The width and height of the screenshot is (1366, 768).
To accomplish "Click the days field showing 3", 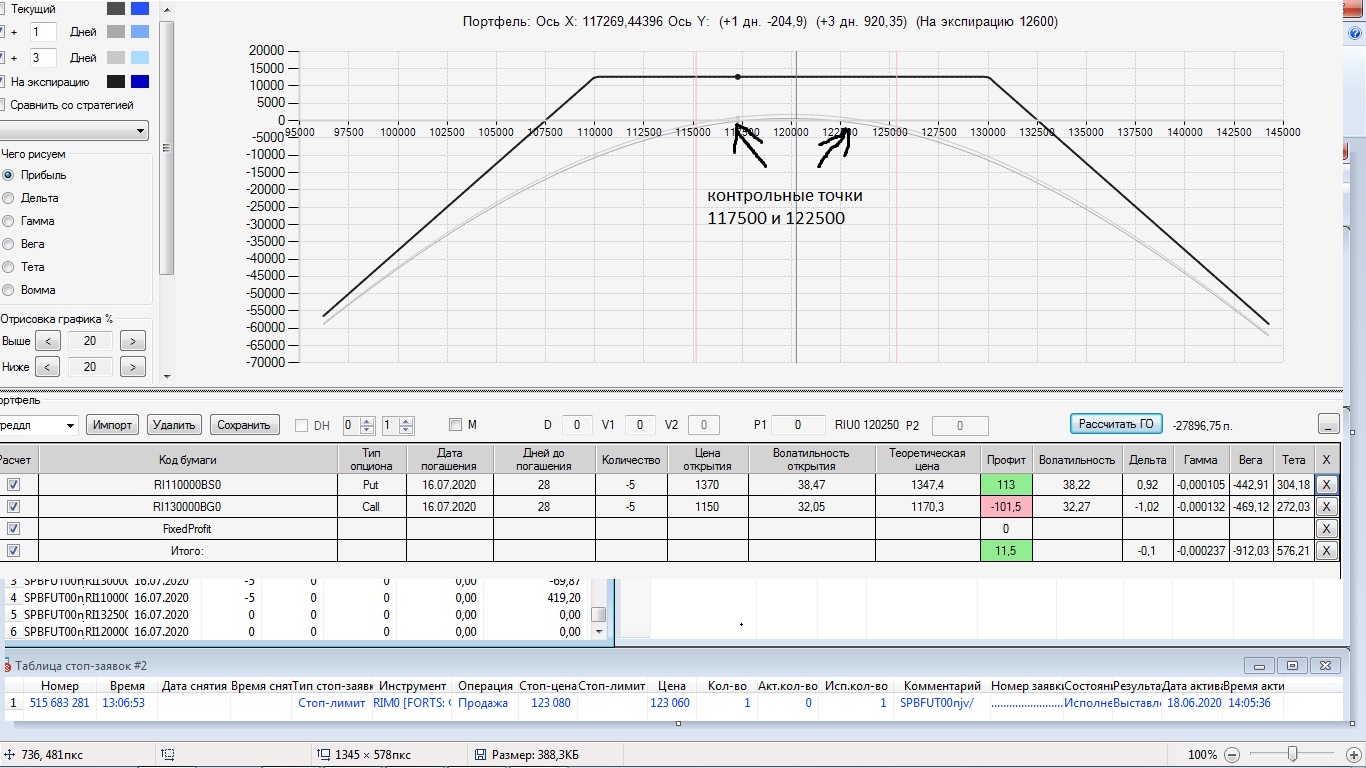I will point(44,58).
